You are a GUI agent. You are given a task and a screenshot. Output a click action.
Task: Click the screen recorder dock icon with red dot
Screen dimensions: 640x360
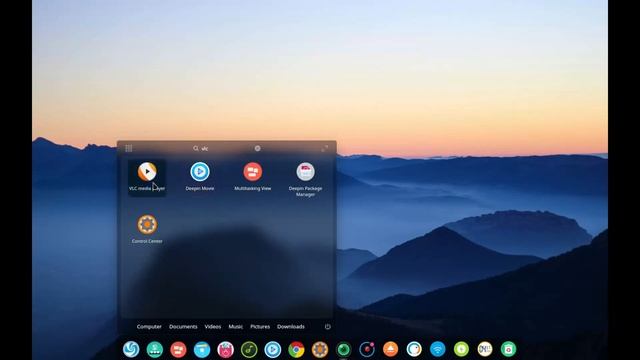click(x=367, y=349)
